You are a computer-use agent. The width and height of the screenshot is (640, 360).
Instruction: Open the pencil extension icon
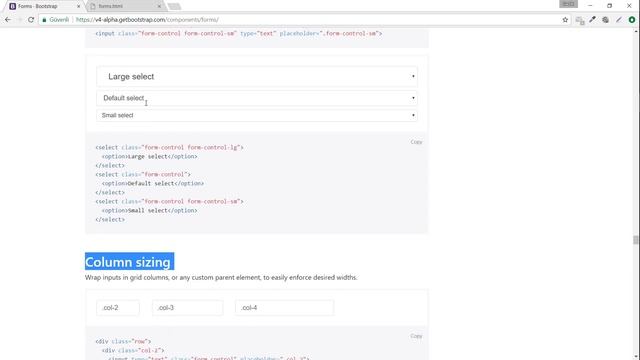tap(619, 20)
